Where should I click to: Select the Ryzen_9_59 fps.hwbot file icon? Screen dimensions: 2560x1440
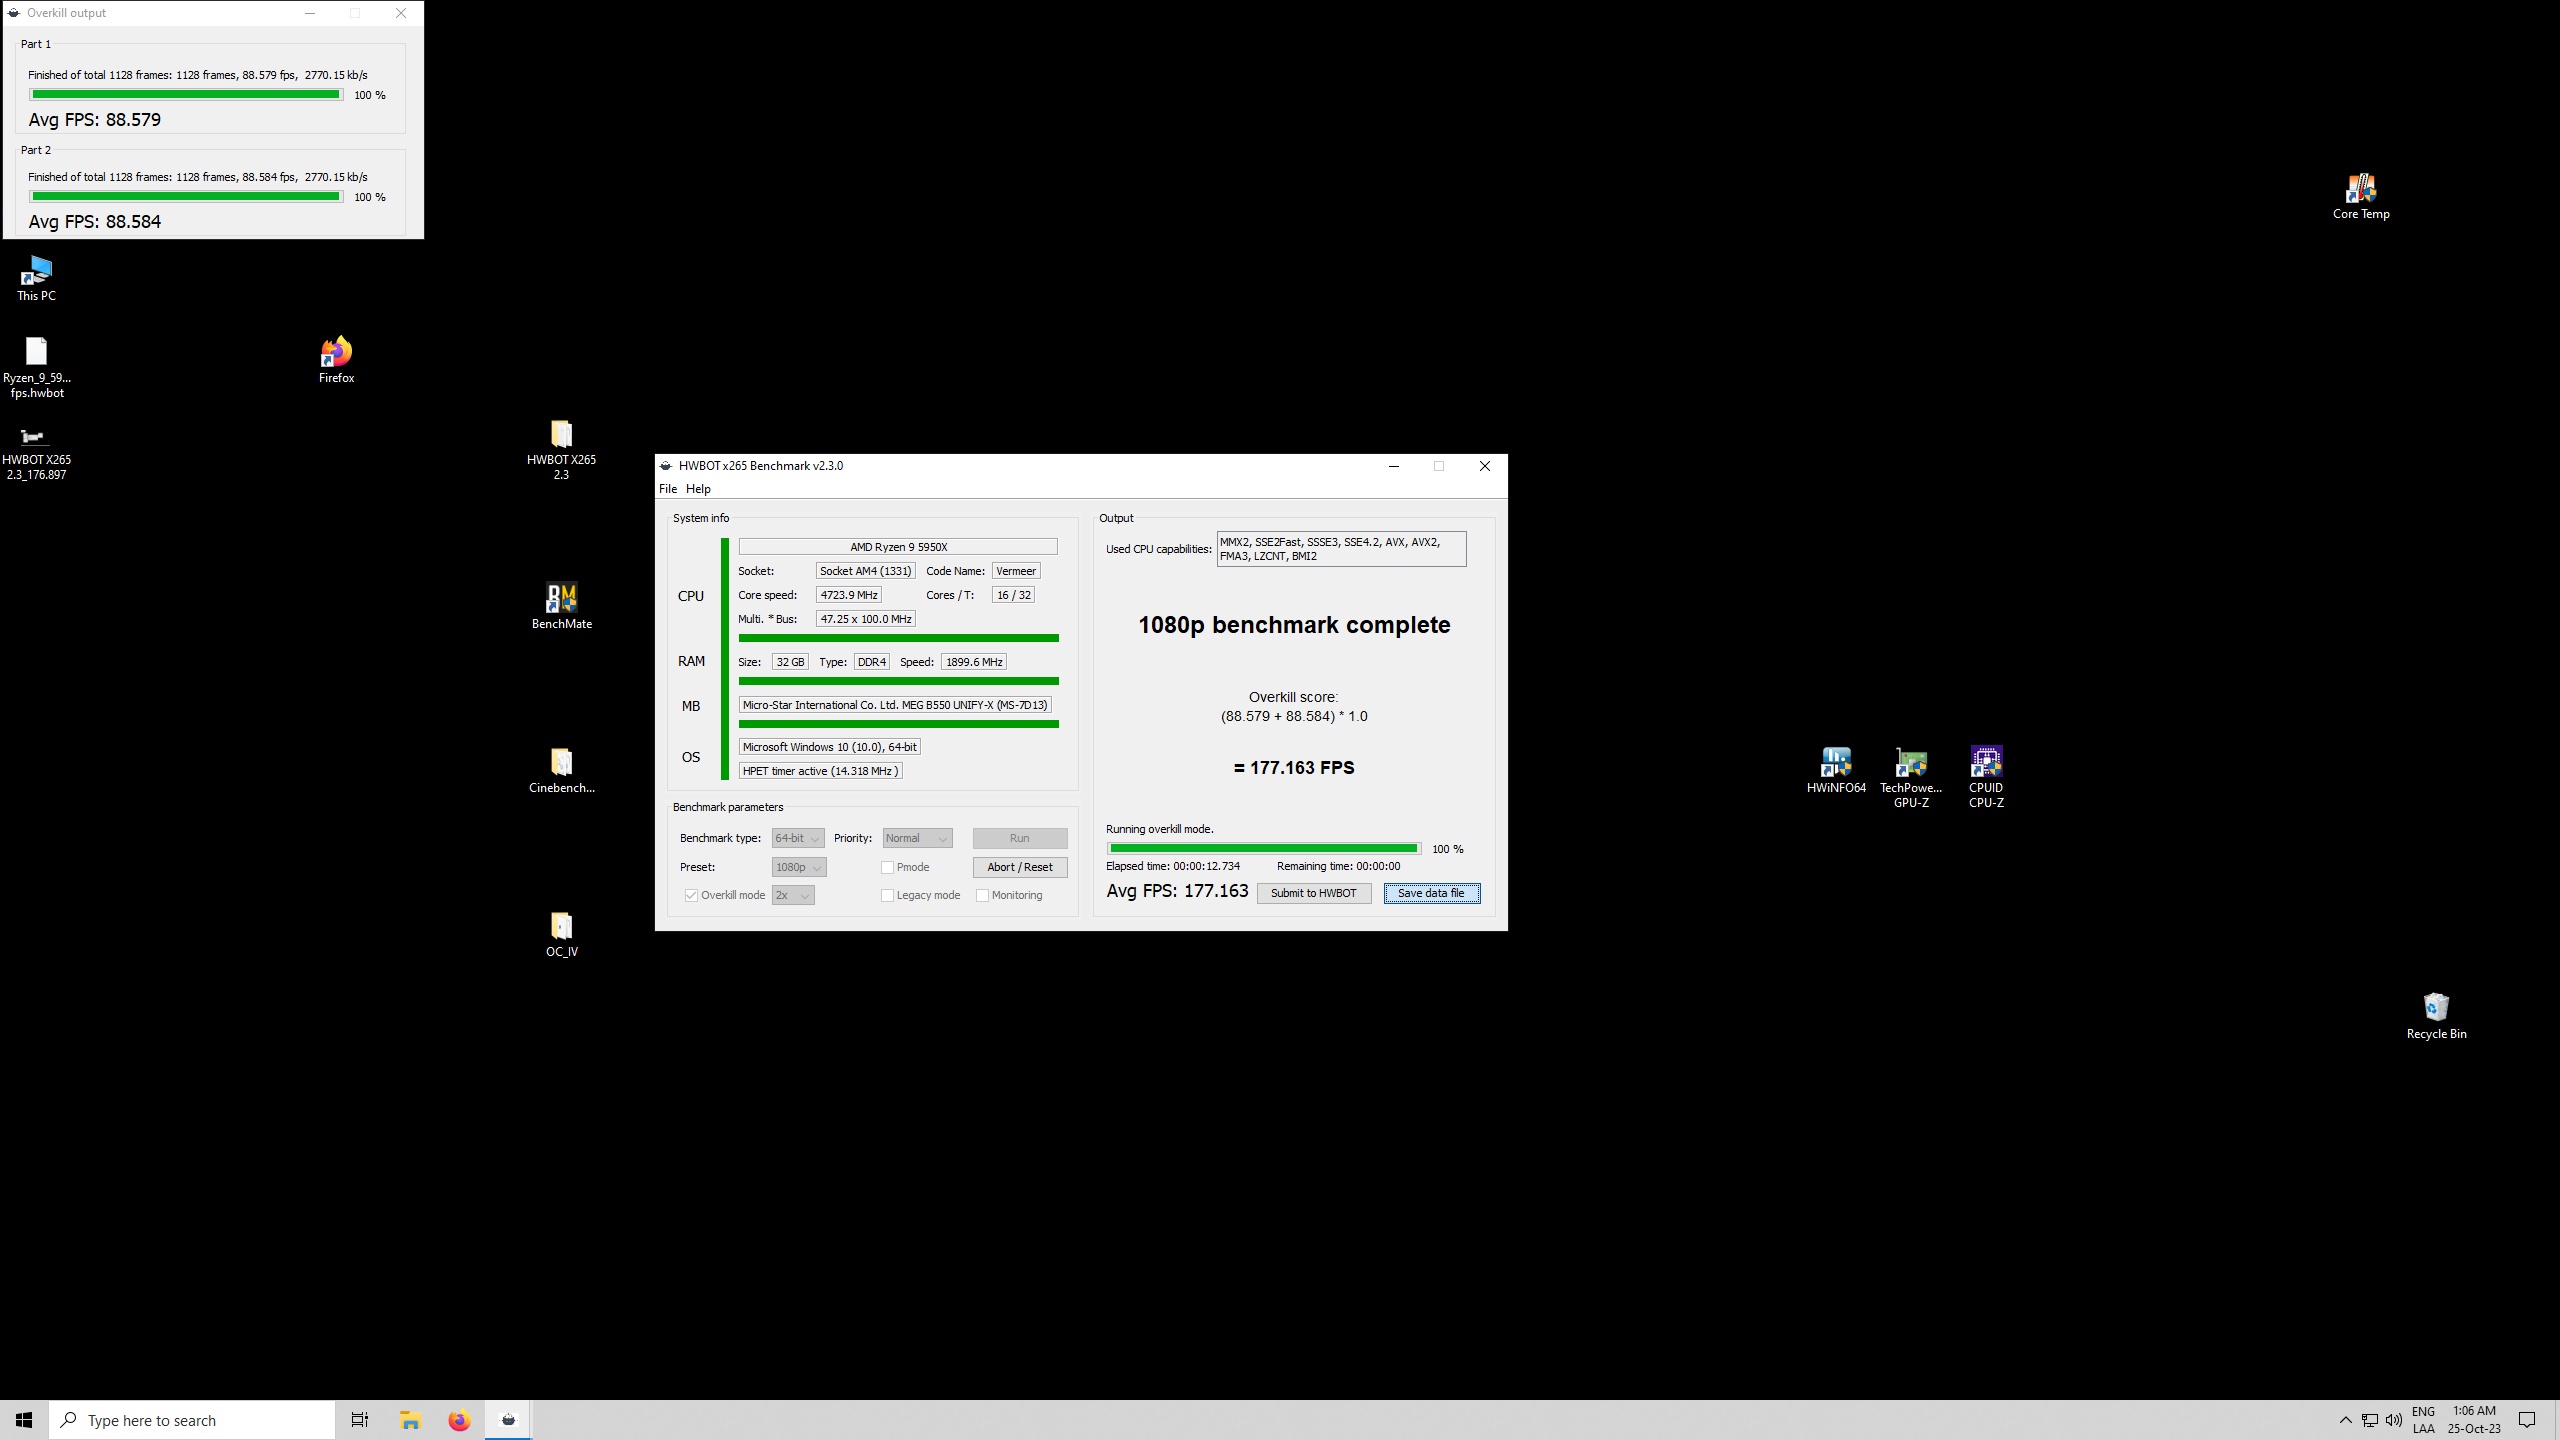coord(37,368)
